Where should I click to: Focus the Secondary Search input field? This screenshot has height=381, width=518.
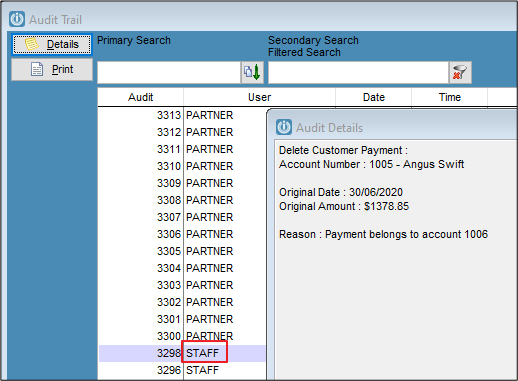359,72
